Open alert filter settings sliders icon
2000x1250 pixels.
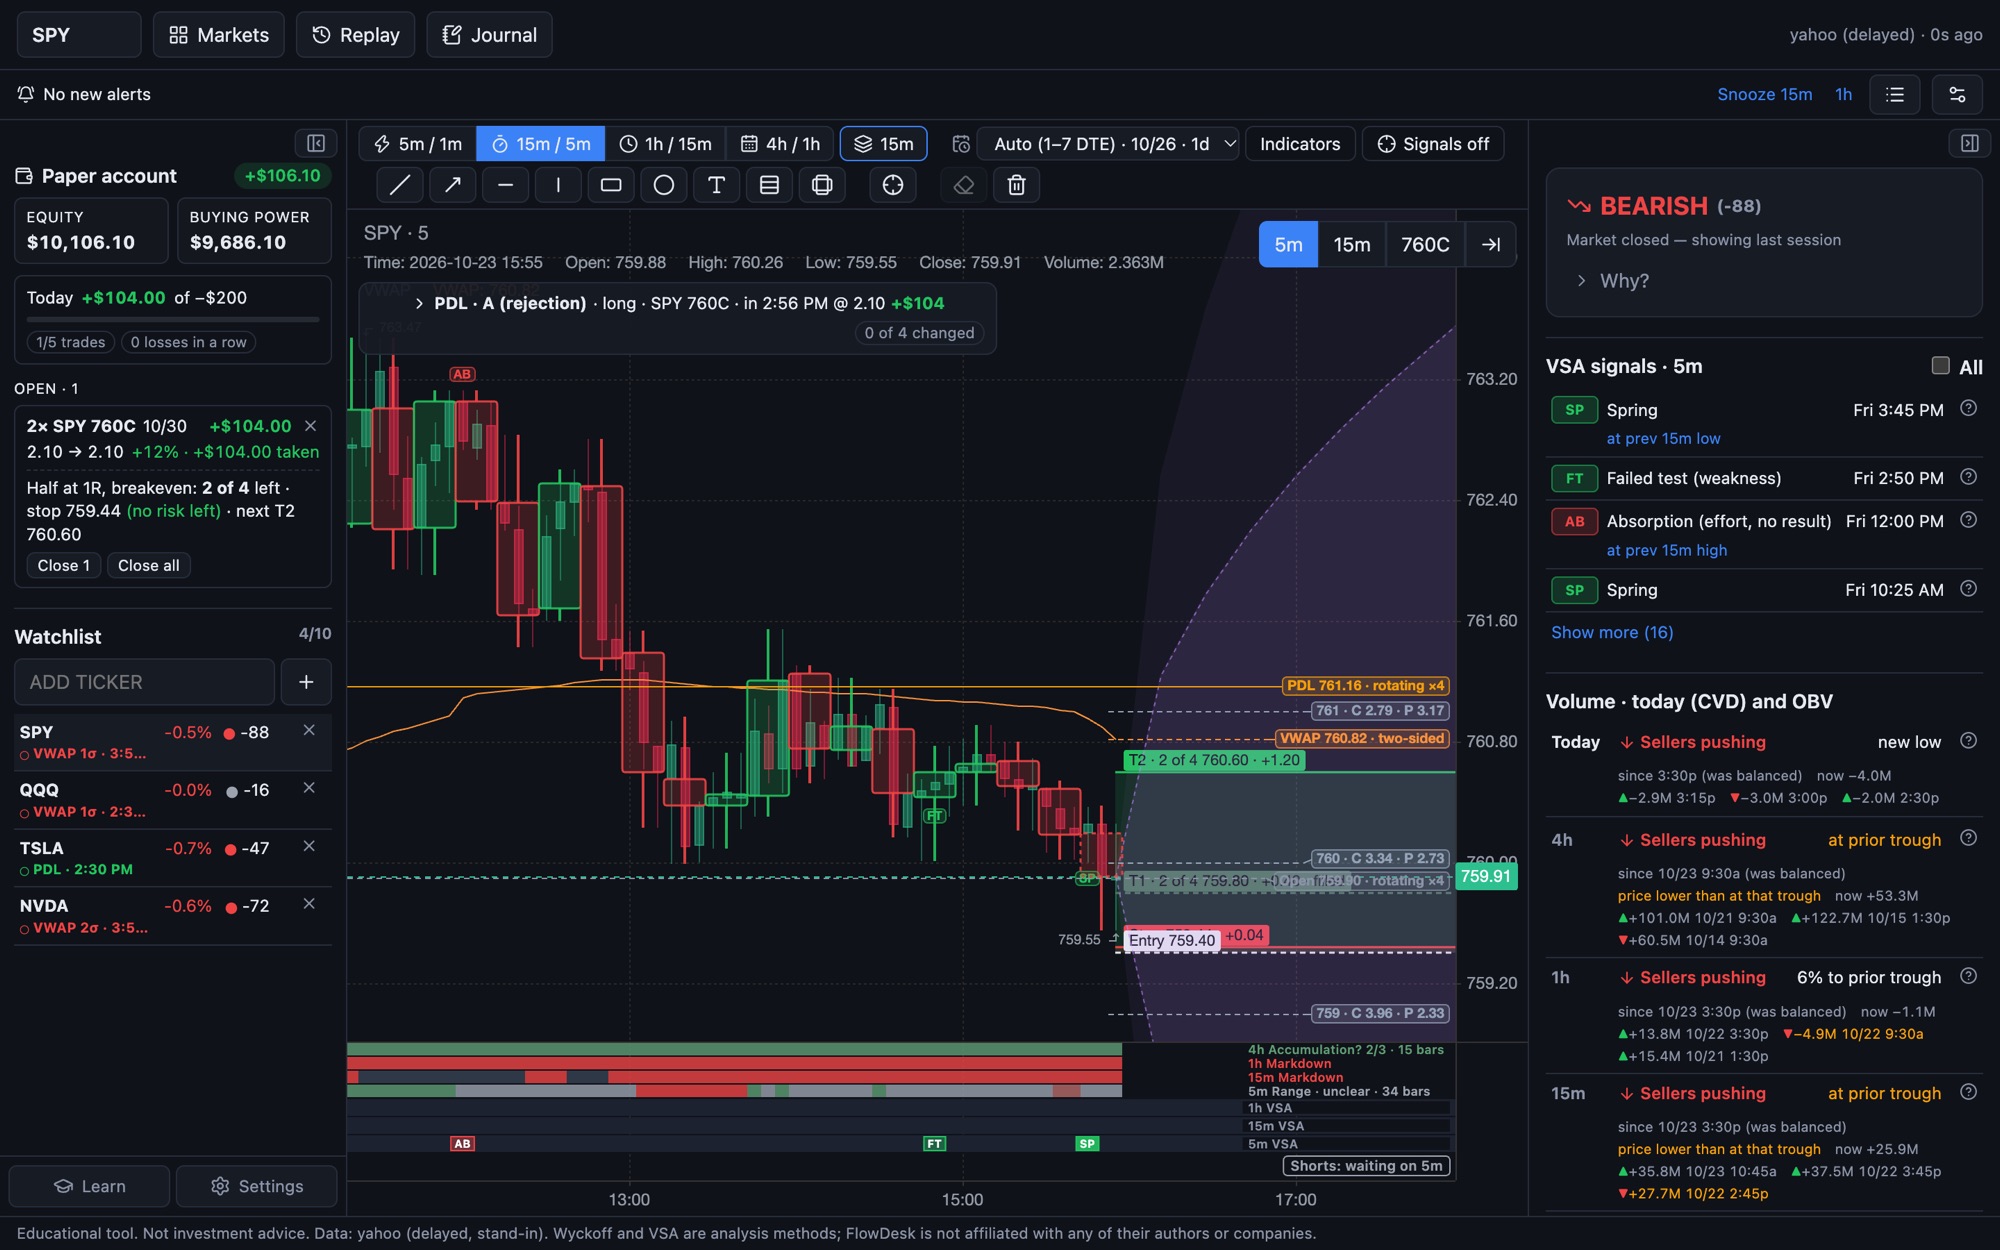[x=1957, y=94]
